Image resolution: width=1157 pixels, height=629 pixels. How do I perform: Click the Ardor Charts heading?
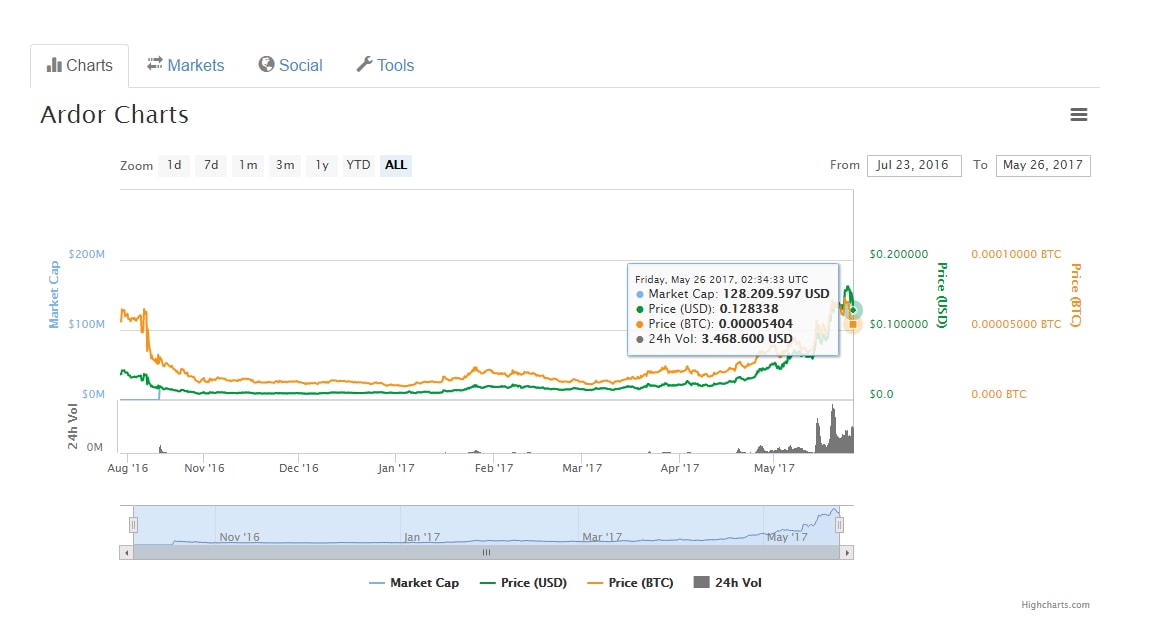point(114,115)
